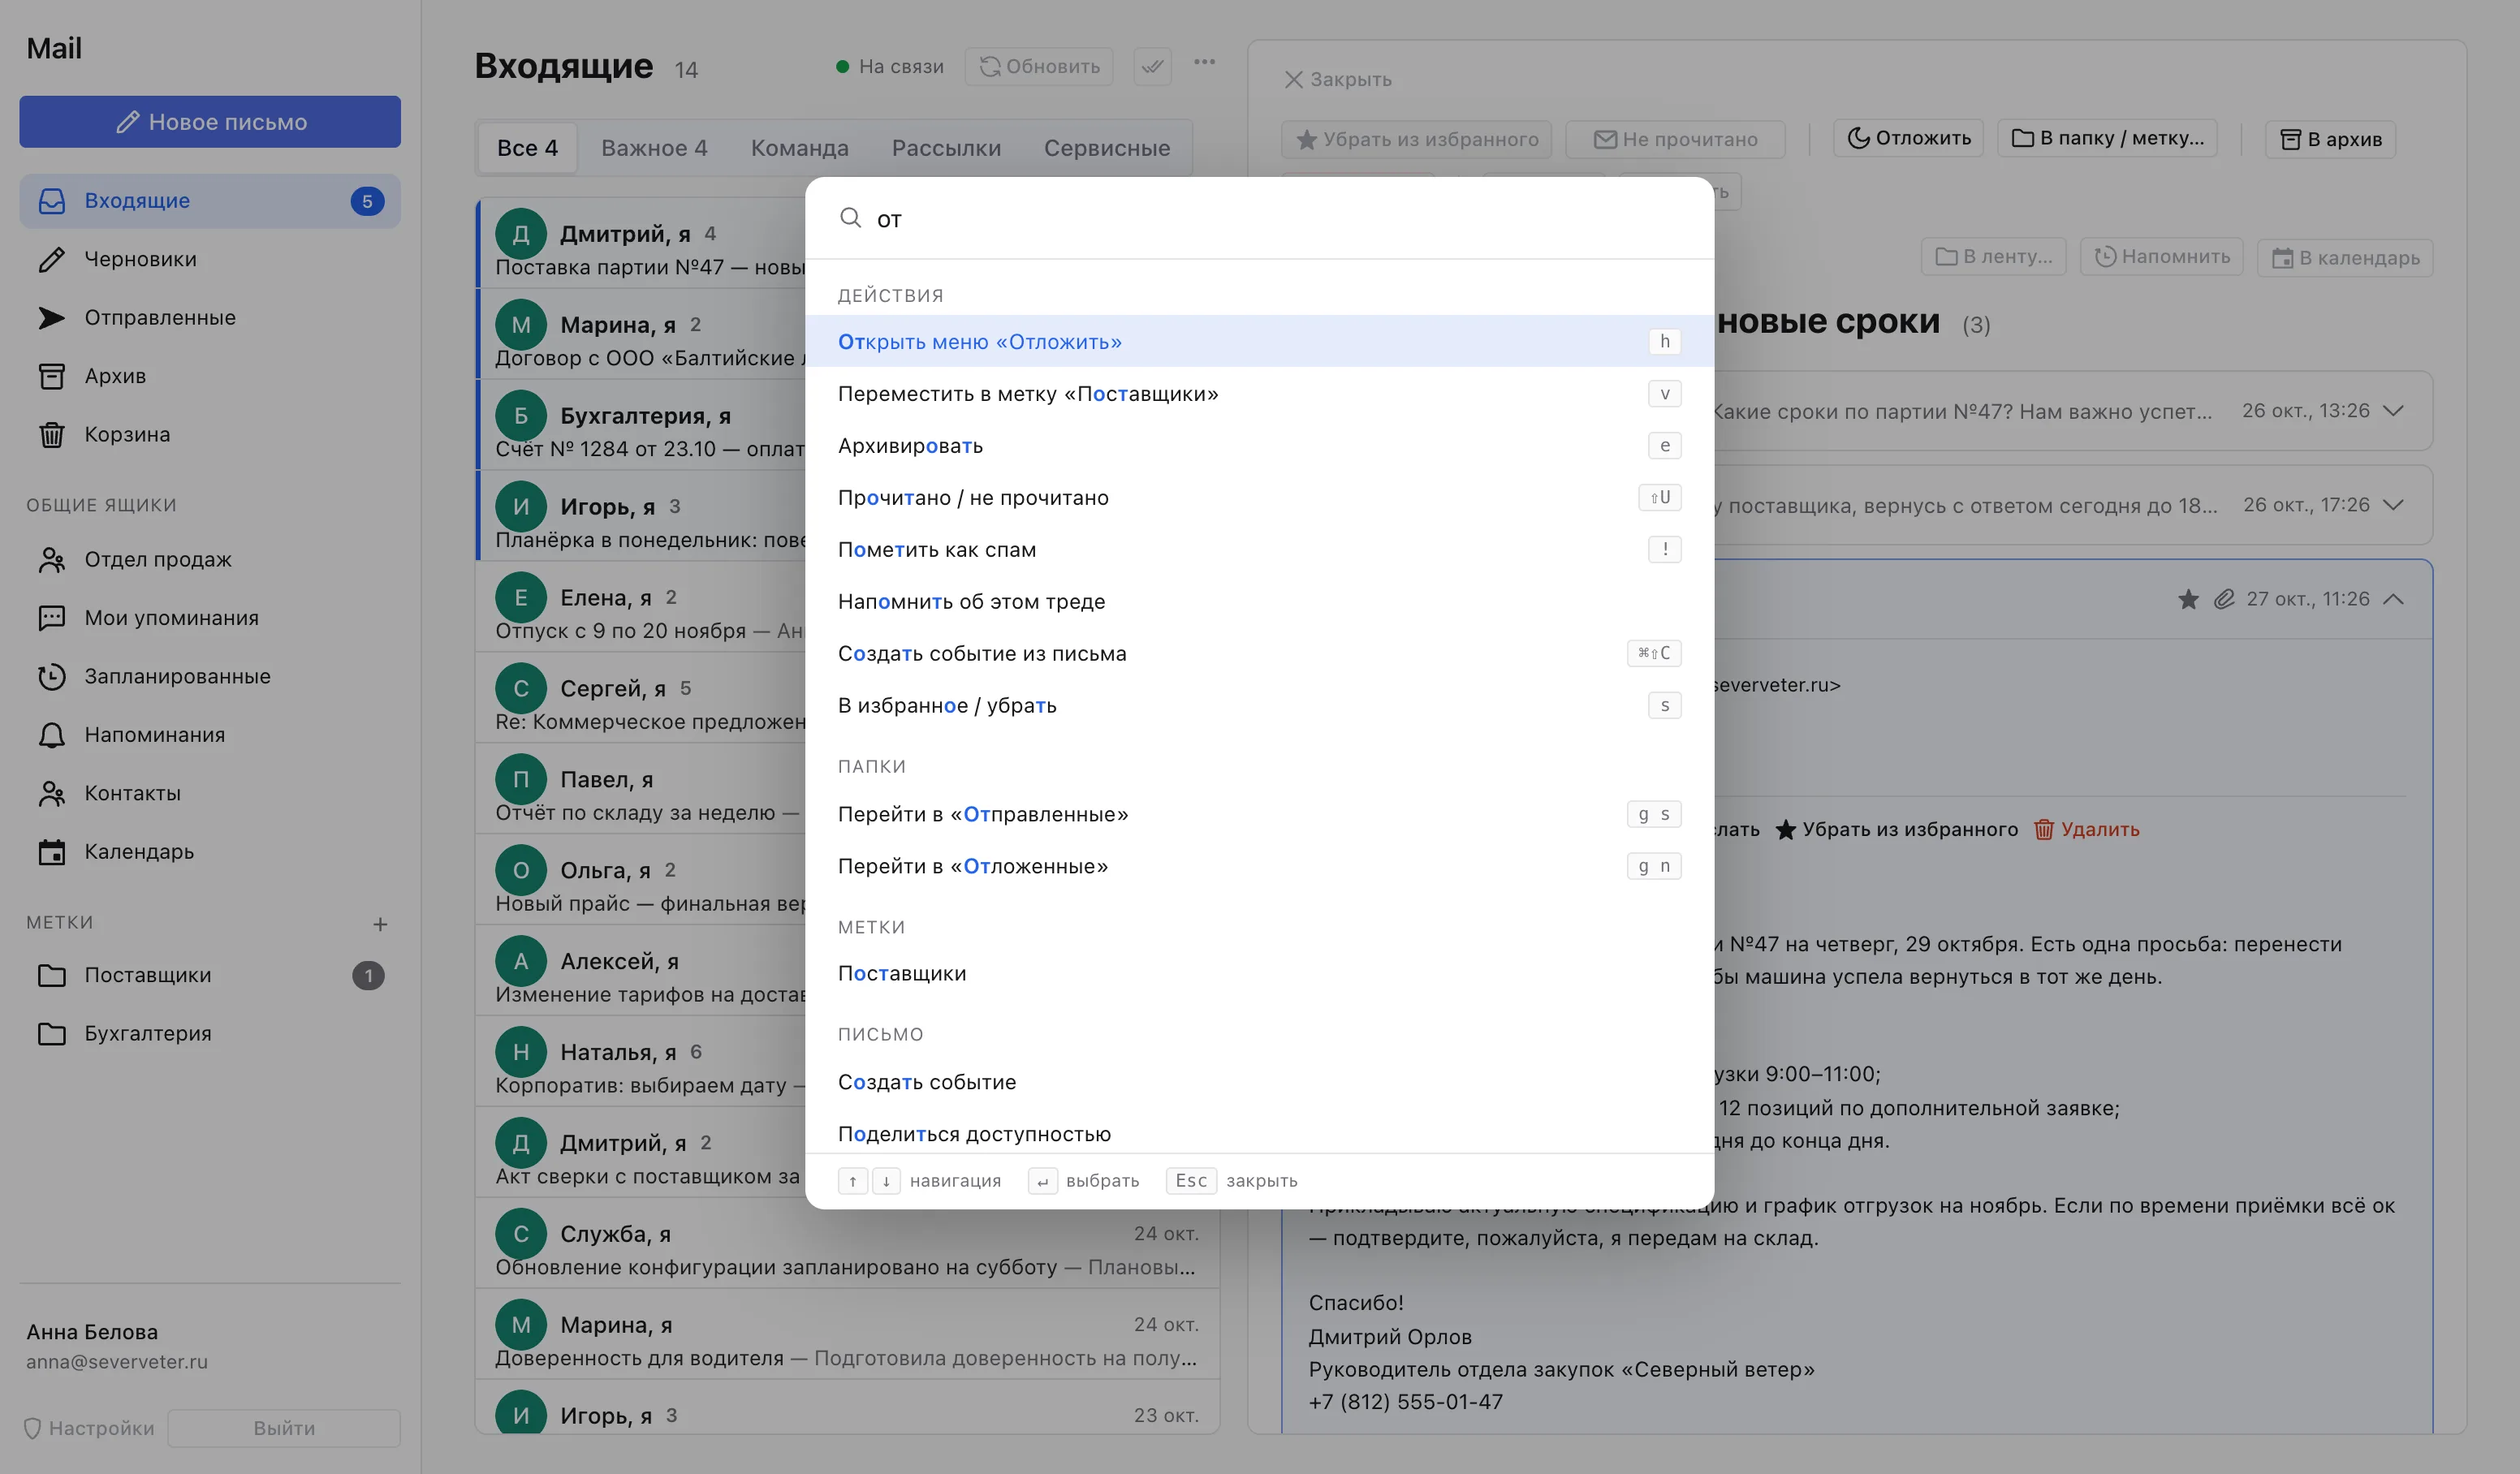
Task: Click the Обновить refresh button
Action: 1039,66
